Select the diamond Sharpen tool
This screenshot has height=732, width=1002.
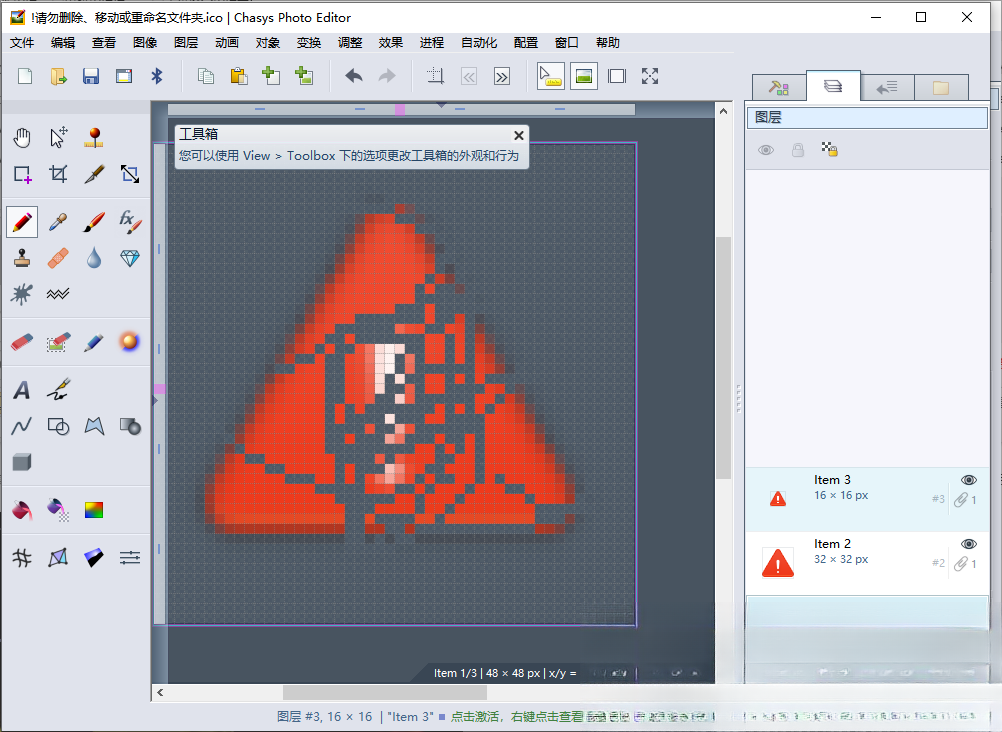130,258
